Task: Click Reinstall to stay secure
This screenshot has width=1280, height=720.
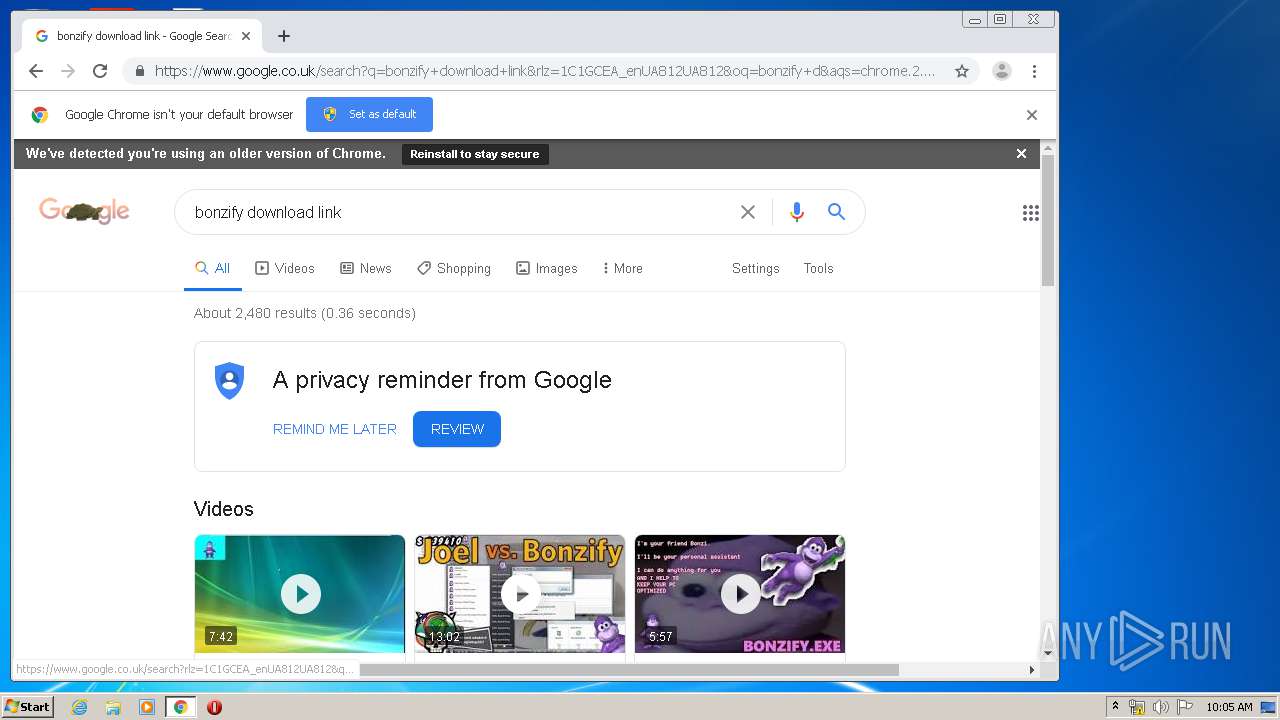Action: pos(475,154)
